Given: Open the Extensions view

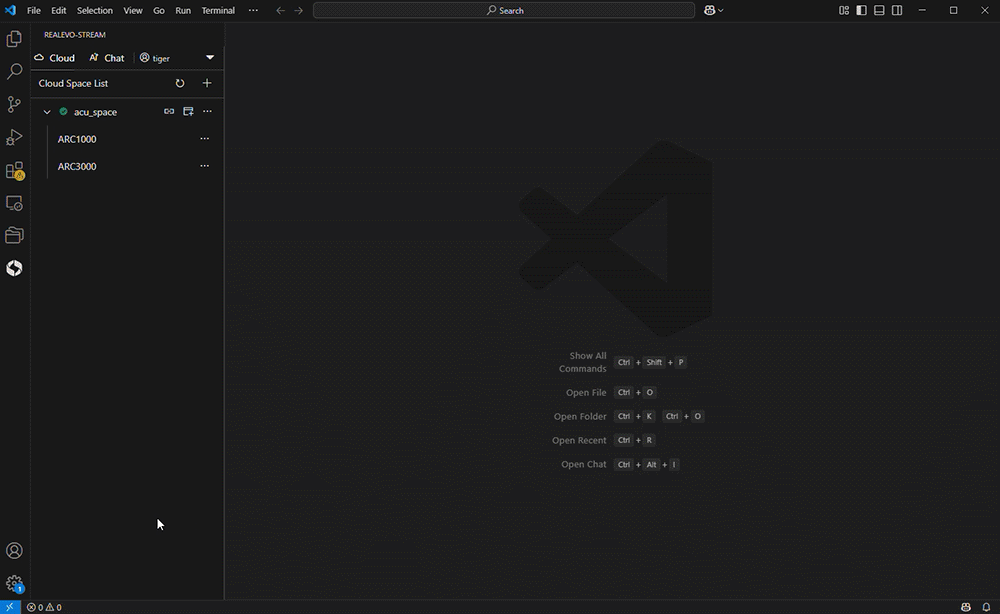Looking at the screenshot, I should (14, 170).
